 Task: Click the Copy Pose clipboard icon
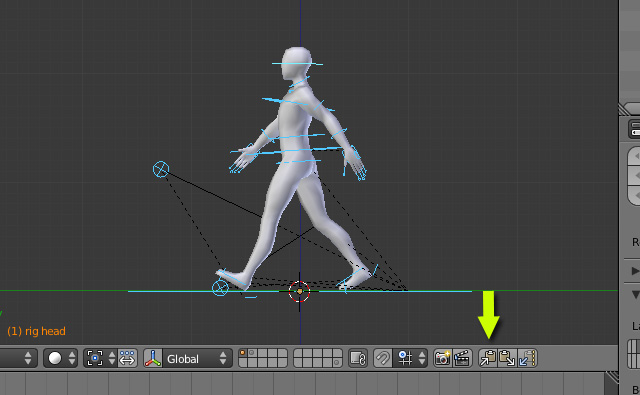click(488, 358)
